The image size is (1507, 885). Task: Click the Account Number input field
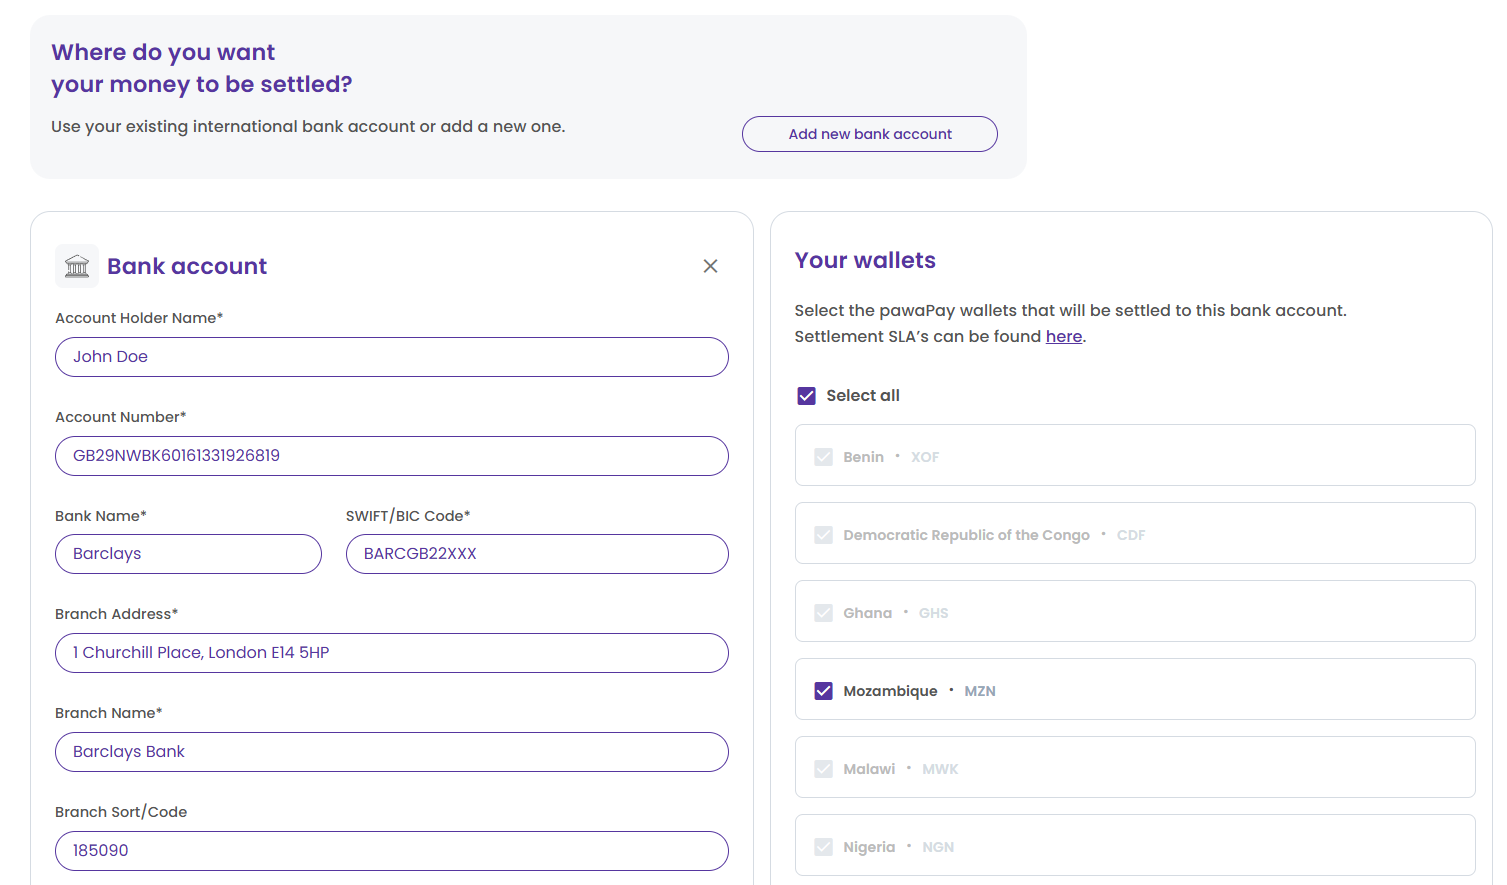click(x=391, y=456)
